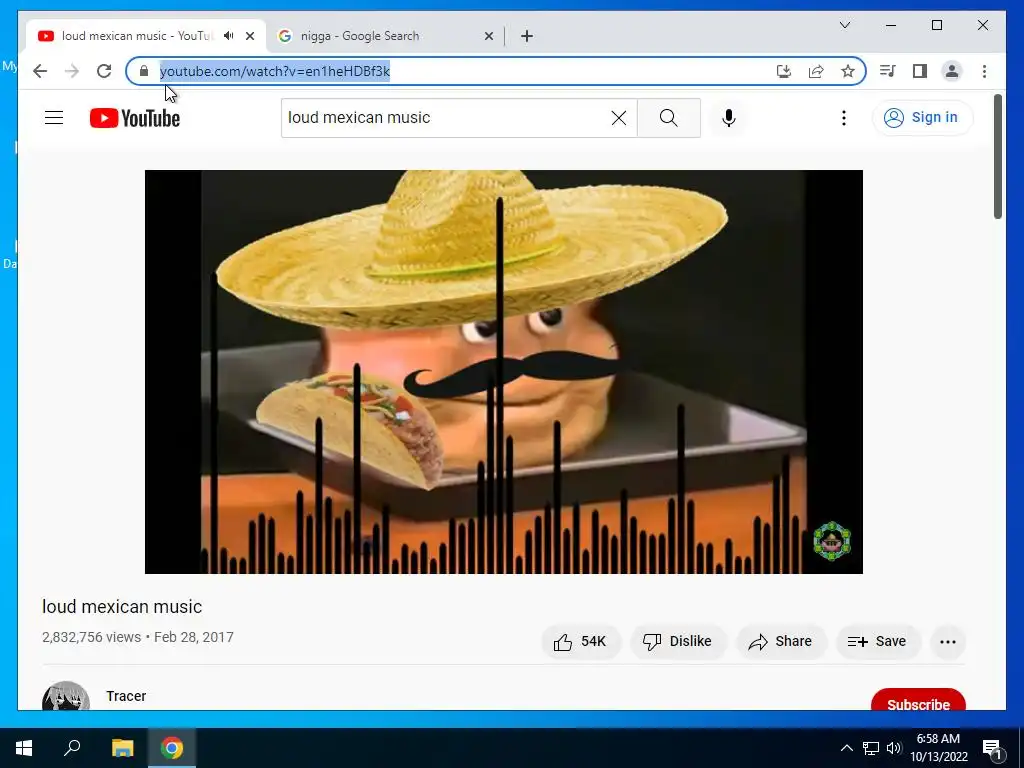Click the page vertical scrollbar
The height and width of the screenshot is (768, 1024).
click(997, 157)
